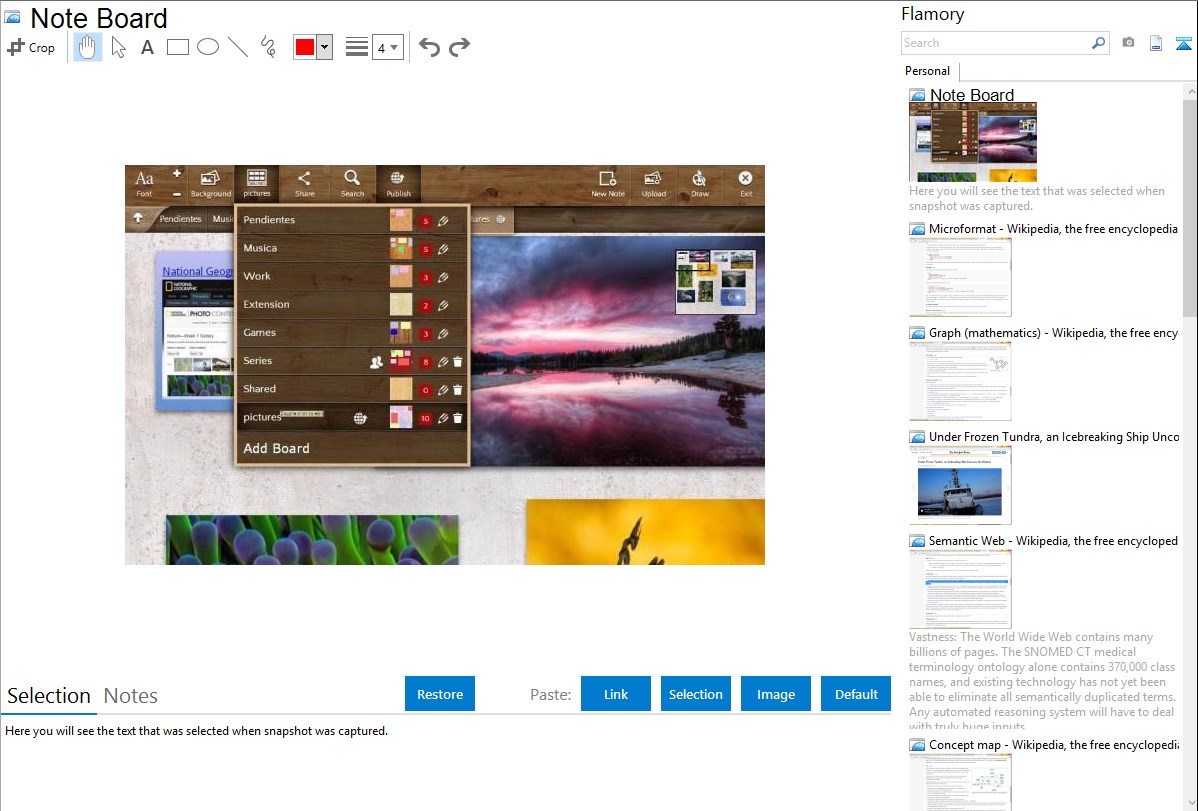
Task: Click the Restore button
Action: click(440, 694)
